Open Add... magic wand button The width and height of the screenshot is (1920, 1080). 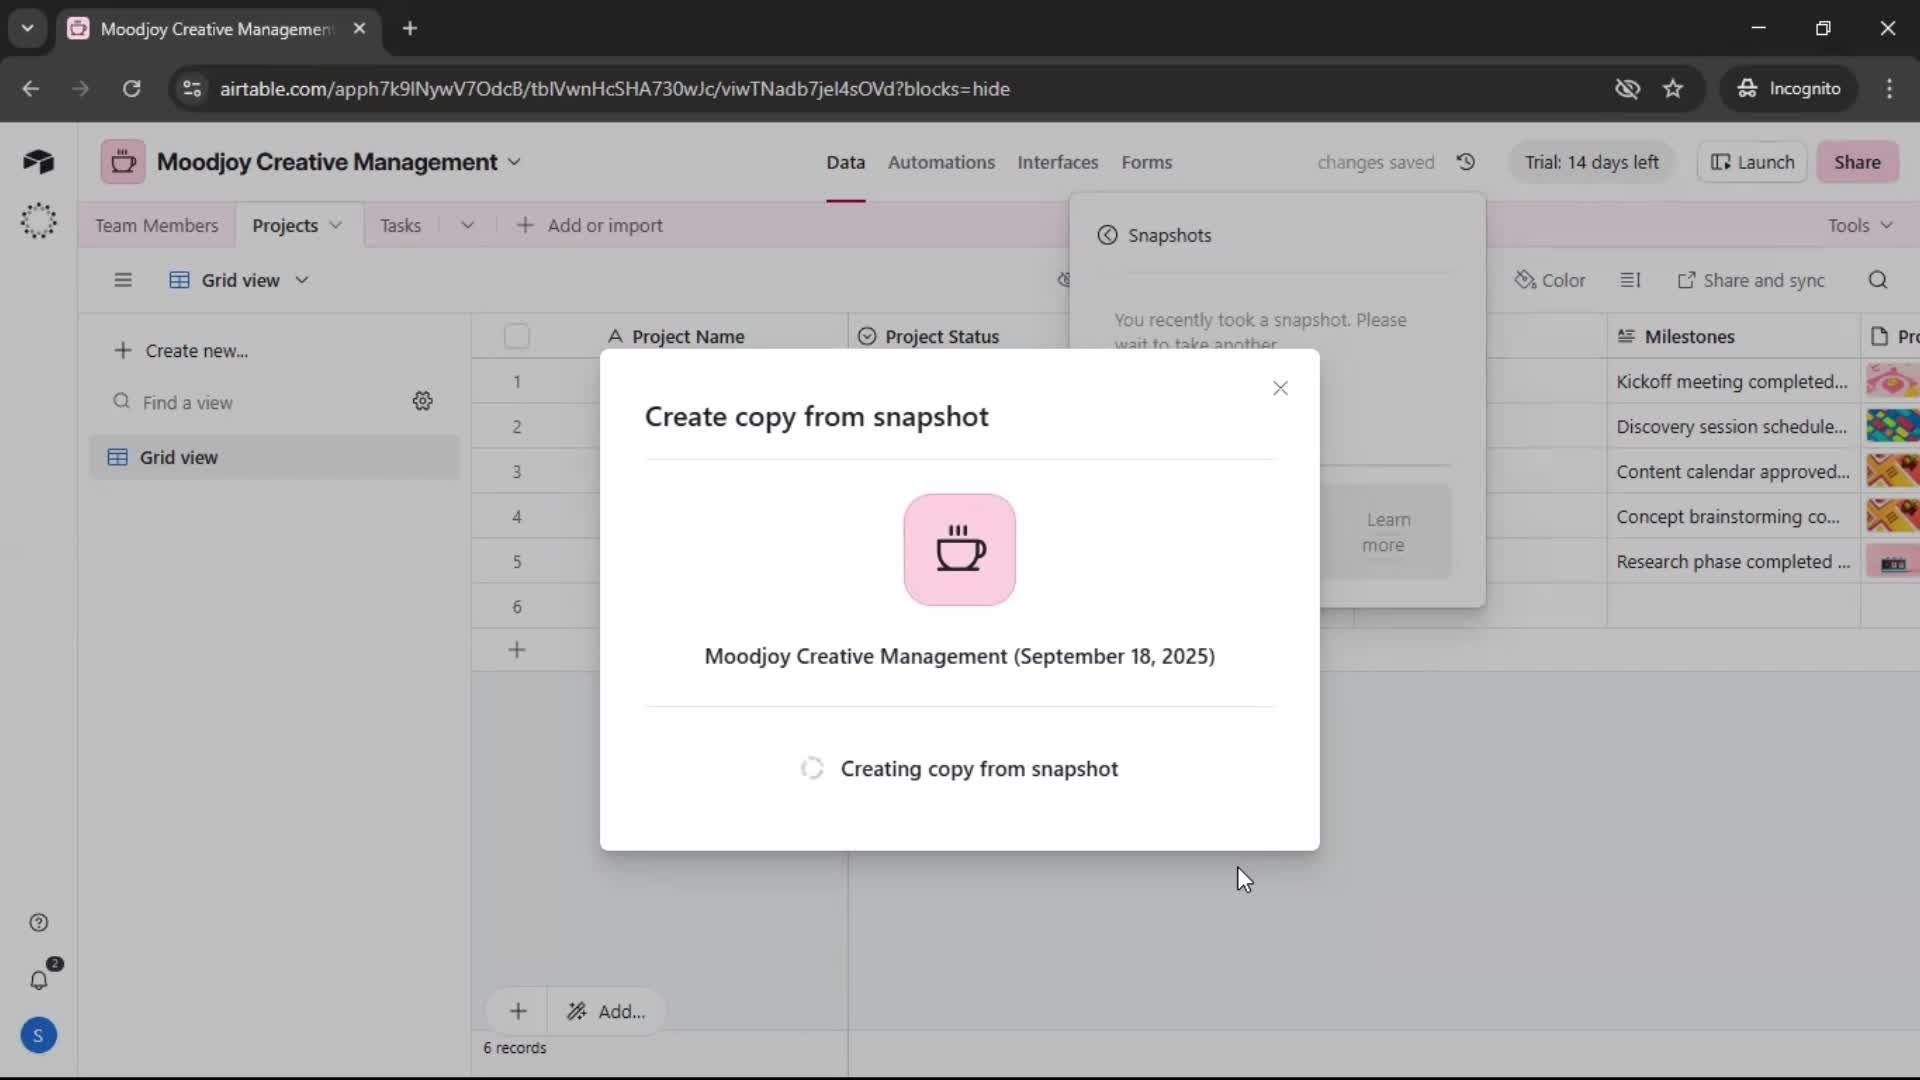pos(607,1011)
